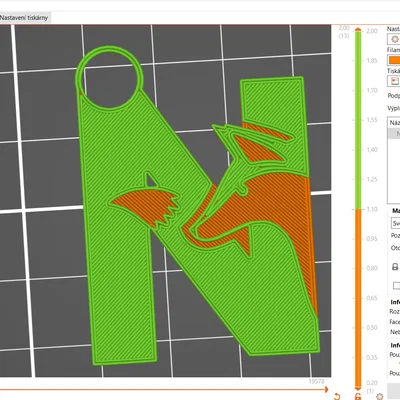This screenshot has width=400, height=400.
Task: Click the 0,50 layer height label
Action: click(372, 328)
